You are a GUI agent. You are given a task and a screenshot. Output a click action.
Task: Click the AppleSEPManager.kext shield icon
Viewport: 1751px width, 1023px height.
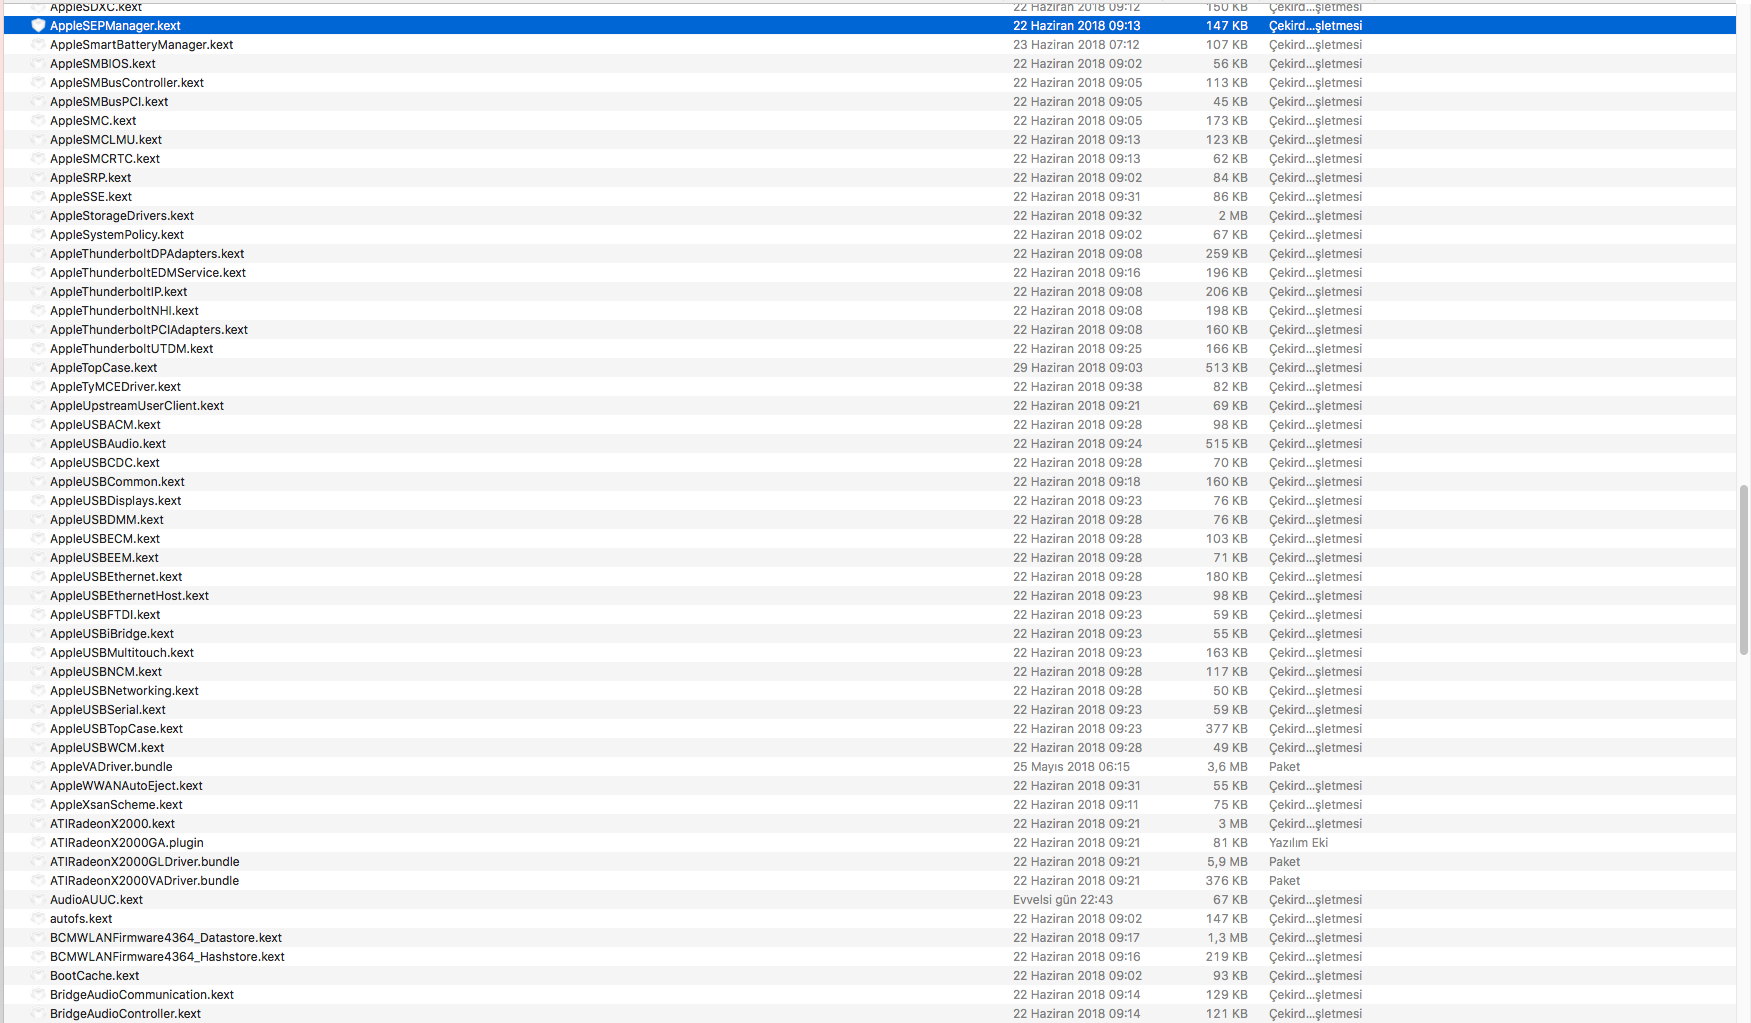click(38, 26)
